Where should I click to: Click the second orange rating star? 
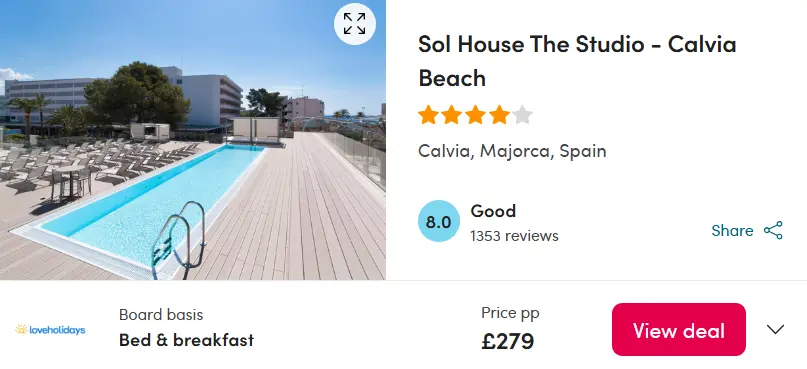[451, 115]
